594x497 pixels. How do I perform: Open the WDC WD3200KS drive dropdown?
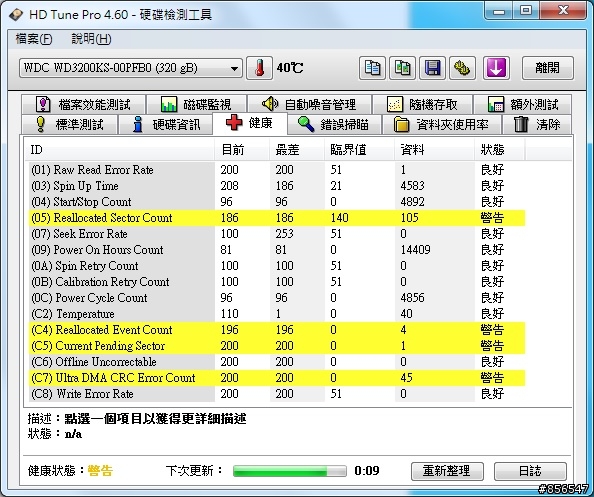[x=131, y=69]
